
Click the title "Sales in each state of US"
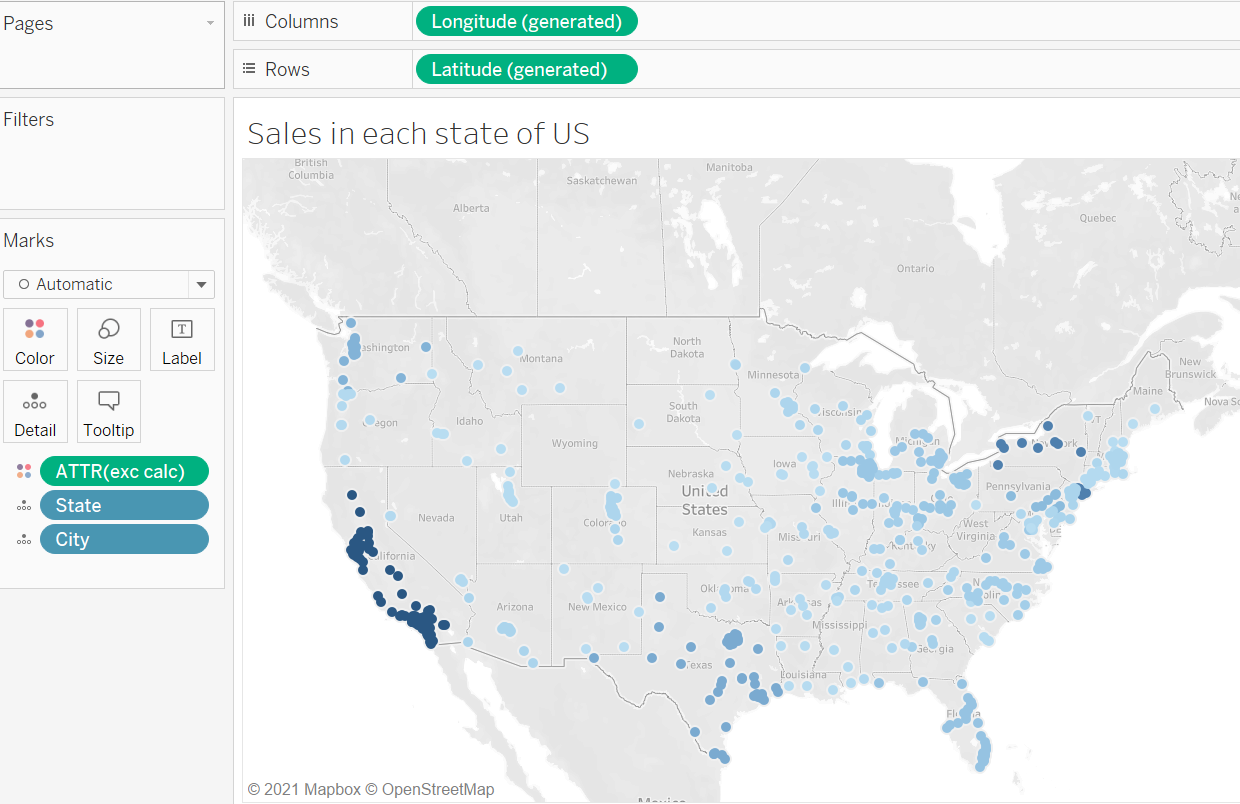[x=418, y=133]
